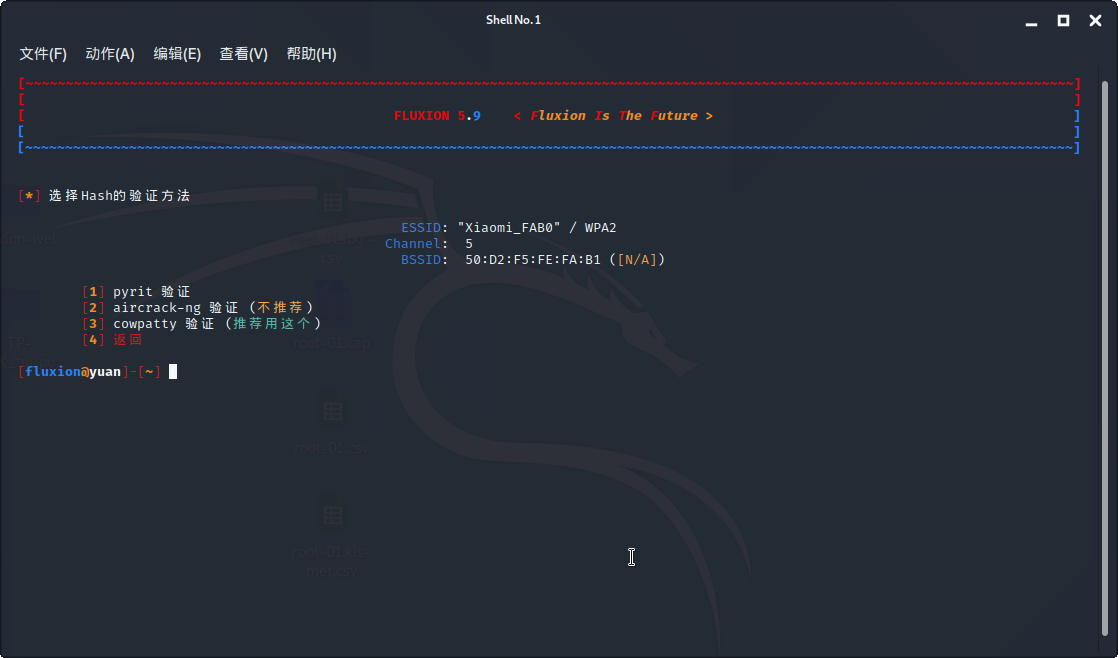This screenshot has width=1118, height=658.
Task: Click the WPA2 encryption label
Action: [600, 227]
